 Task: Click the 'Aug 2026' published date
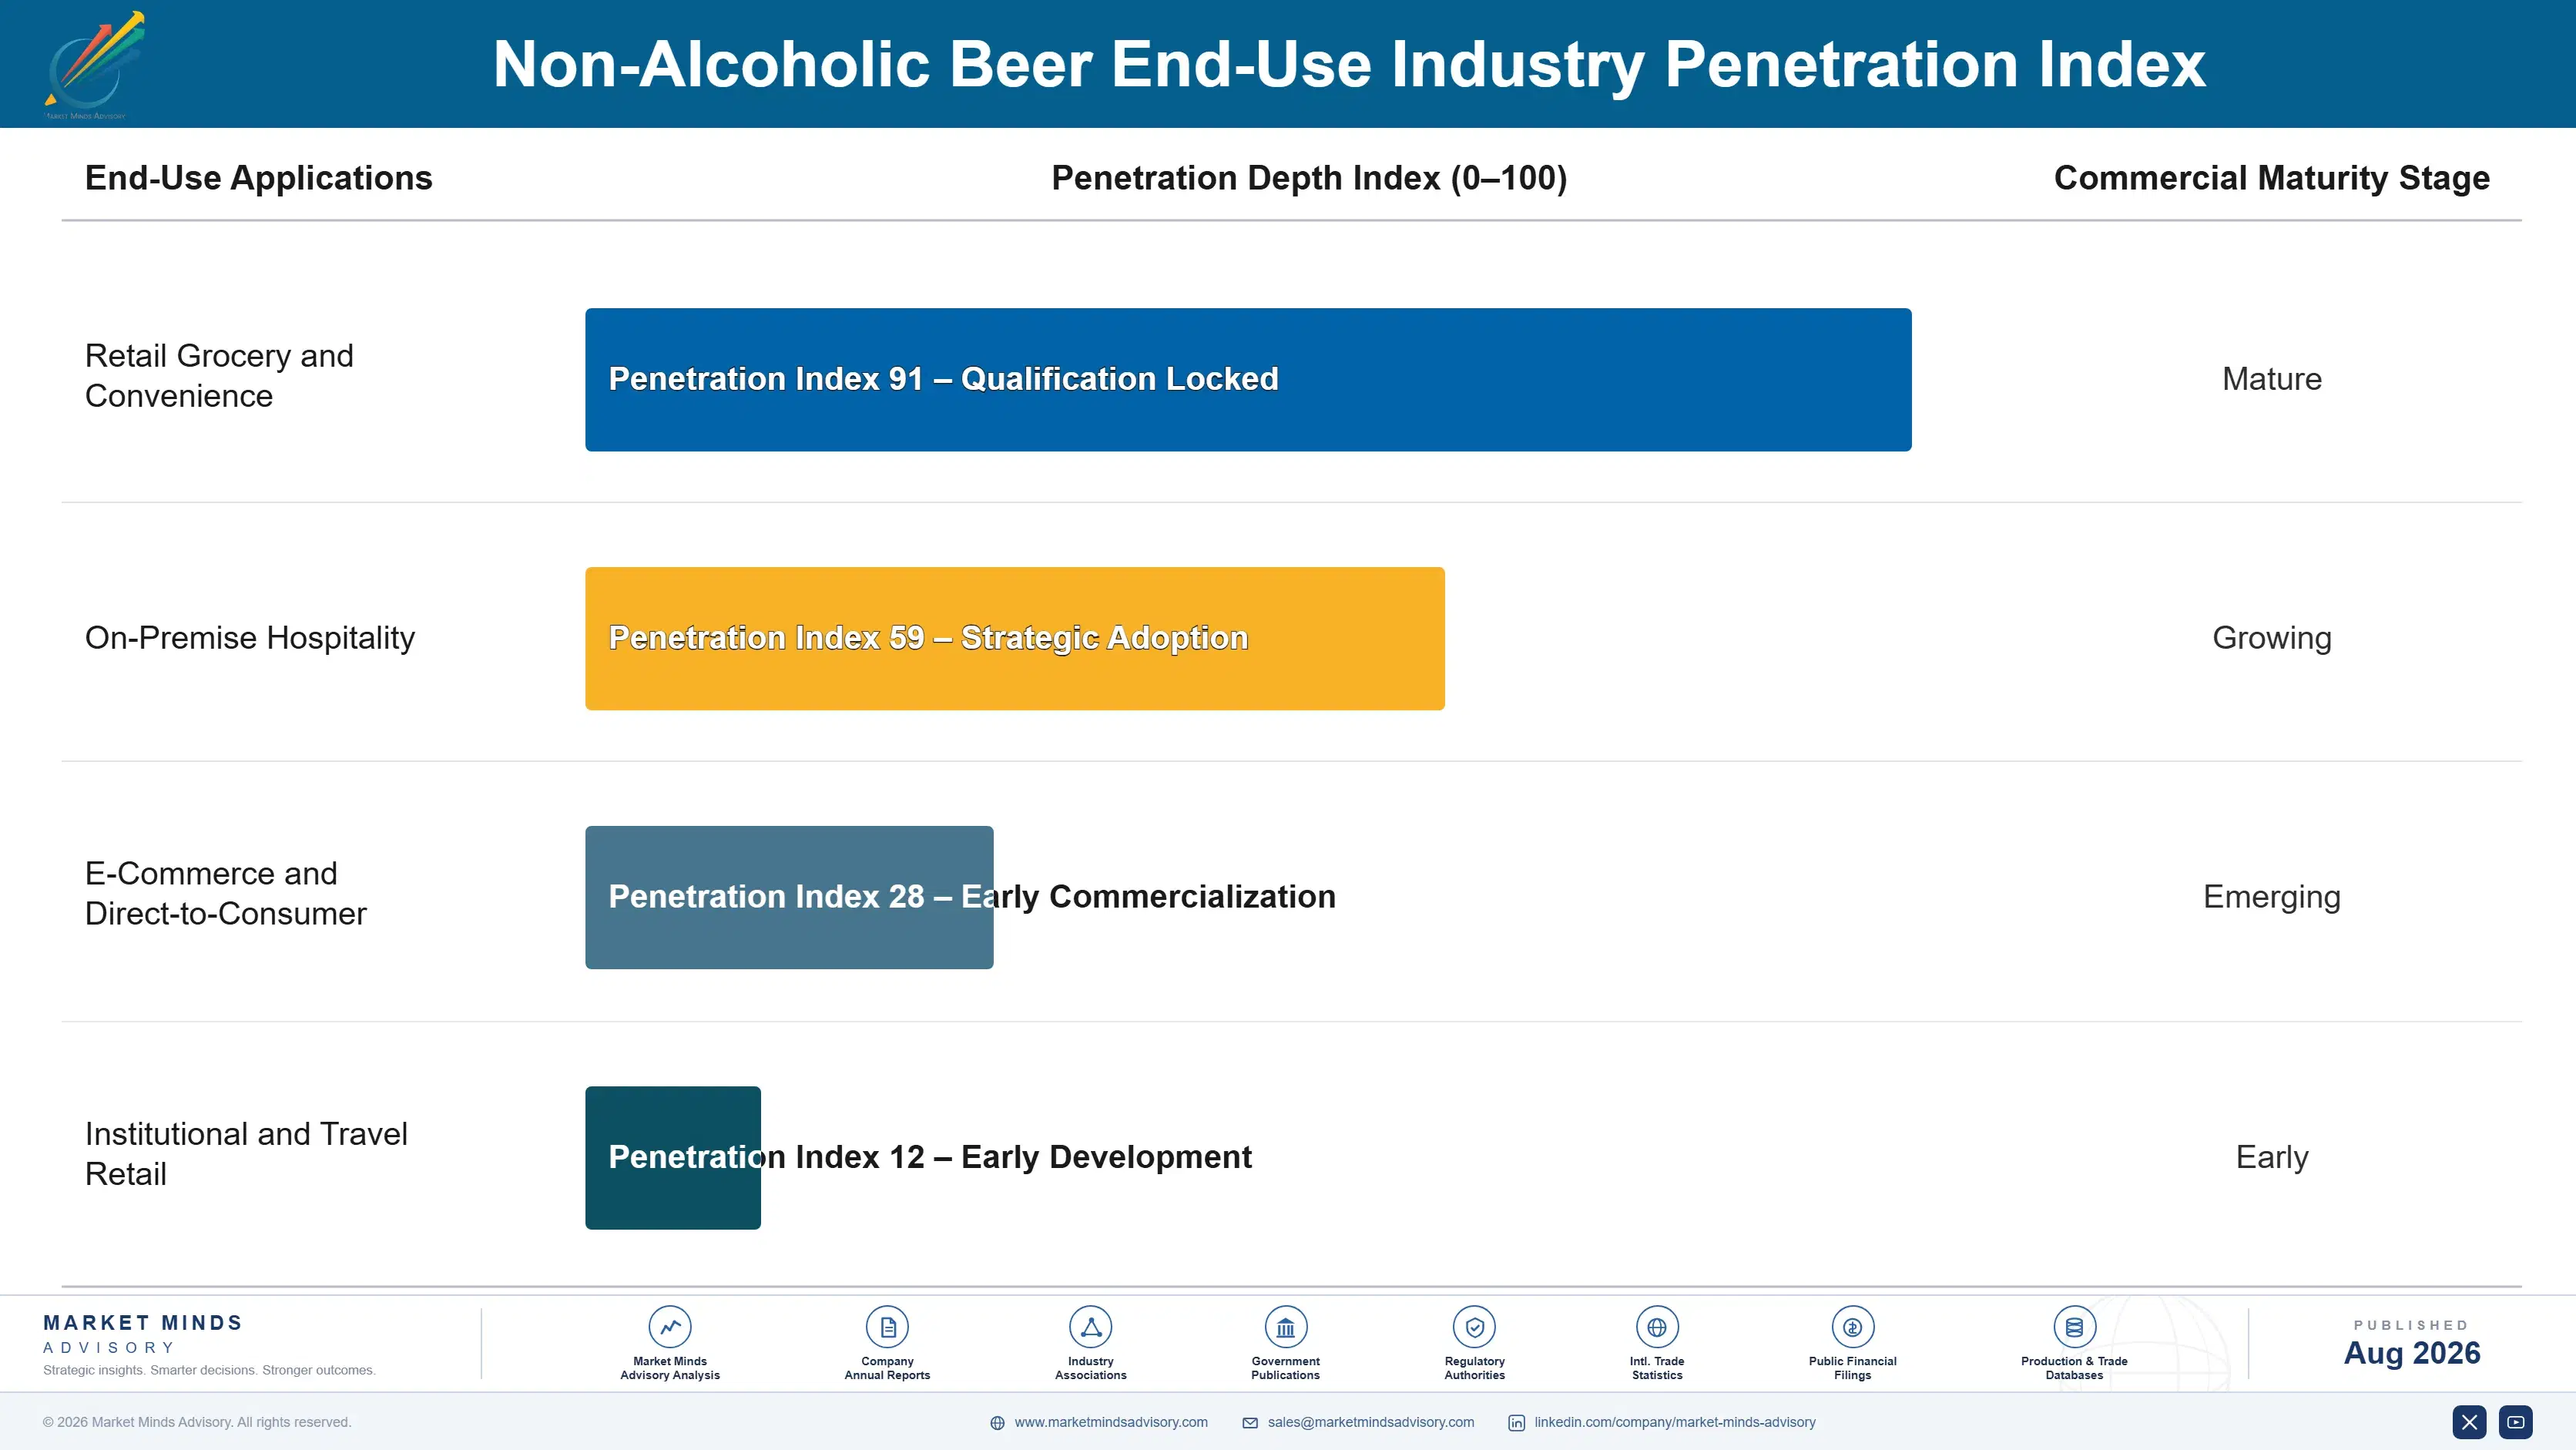coord(2412,1353)
